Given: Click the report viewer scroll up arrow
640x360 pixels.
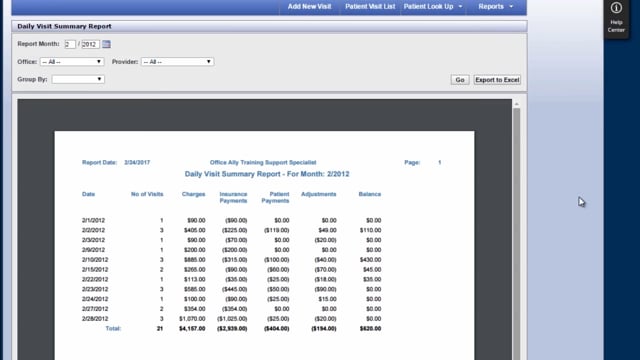Looking at the screenshot, I should pyautogui.click(x=516, y=104).
